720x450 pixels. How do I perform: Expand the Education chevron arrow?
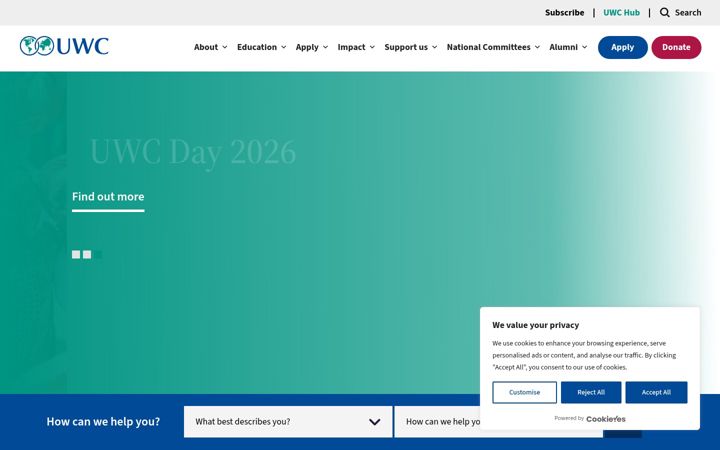284,47
